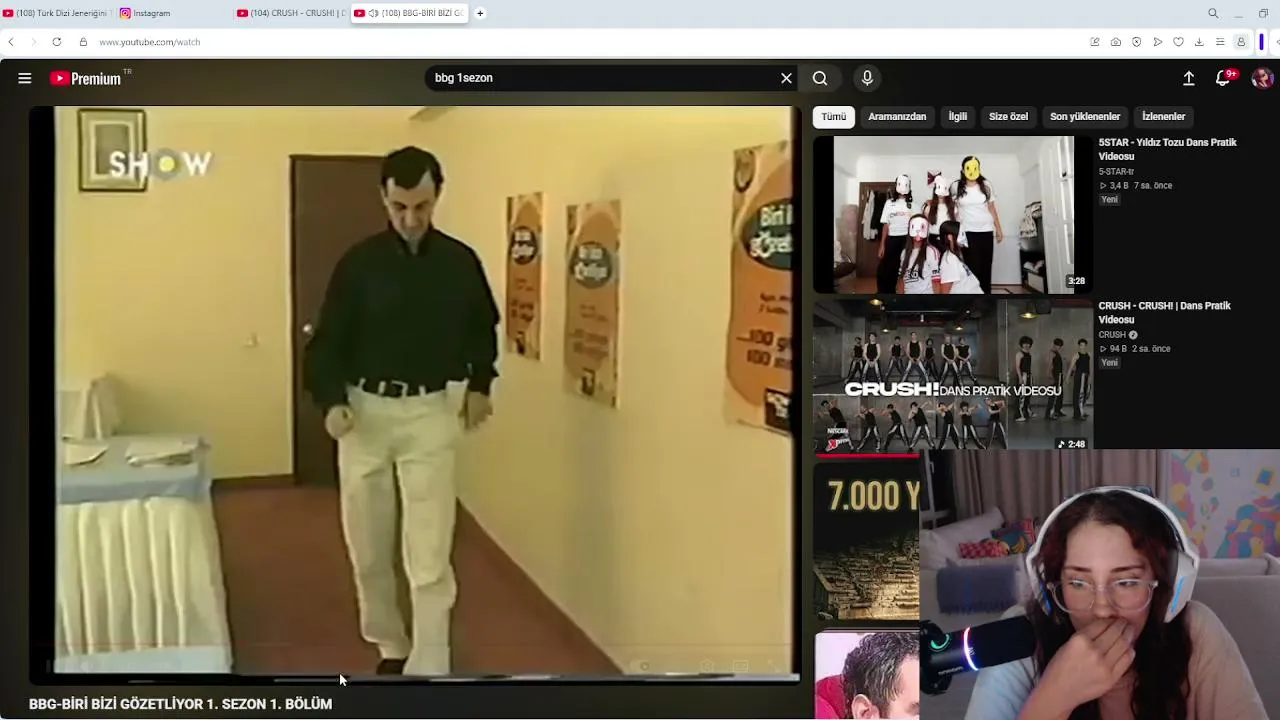
Task: Open the upload/create video icon
Action: 1189,78
